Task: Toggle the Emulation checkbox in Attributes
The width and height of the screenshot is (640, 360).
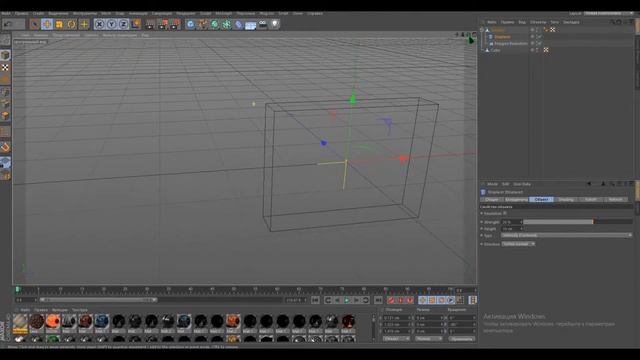Action: pos(505,213)
